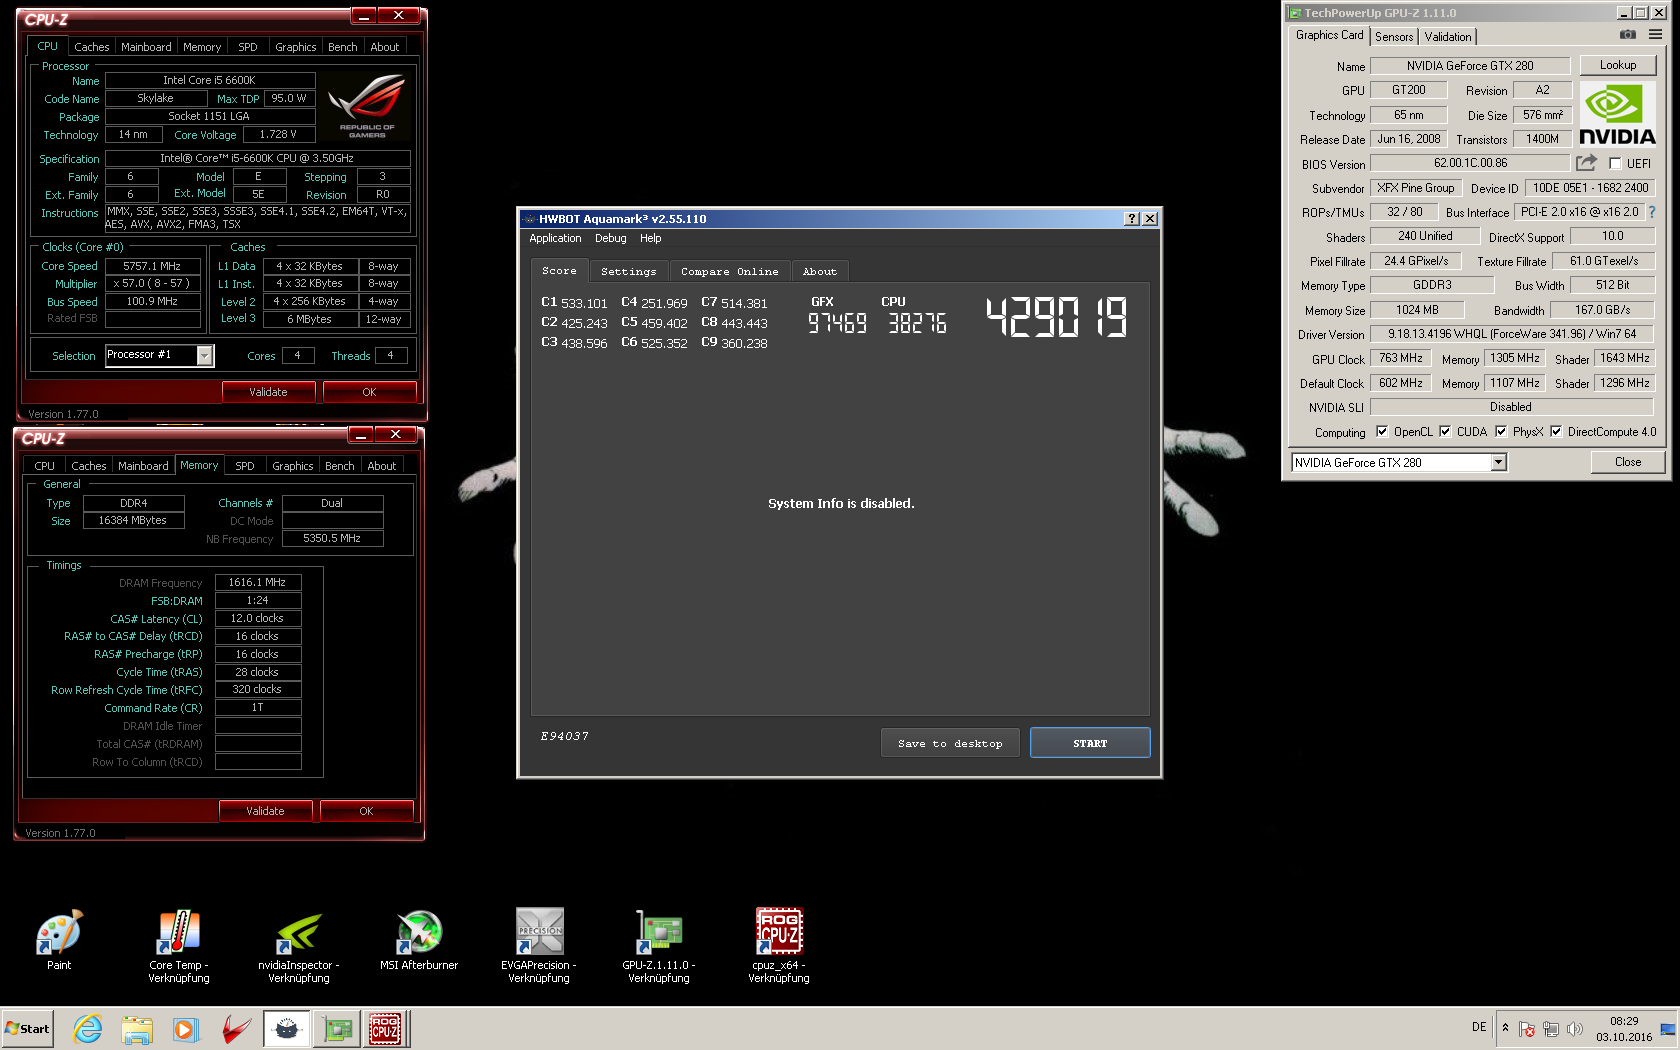Switch to SPD tab in bottom CPU-Z window
The width and height of the screenshot is (1680, 1050).
245,466
